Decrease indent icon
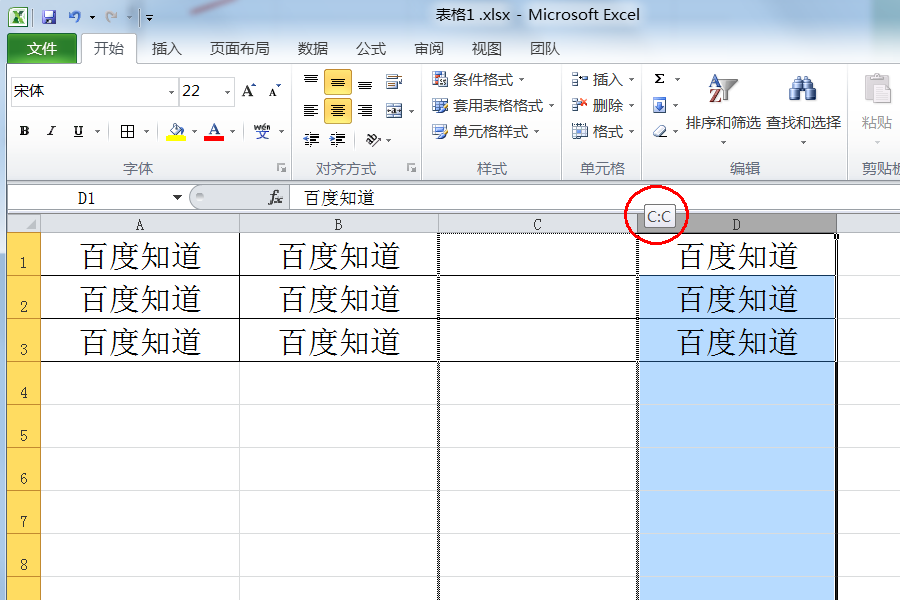The width and height of the screenshot is (900, 600). [311, 139]
